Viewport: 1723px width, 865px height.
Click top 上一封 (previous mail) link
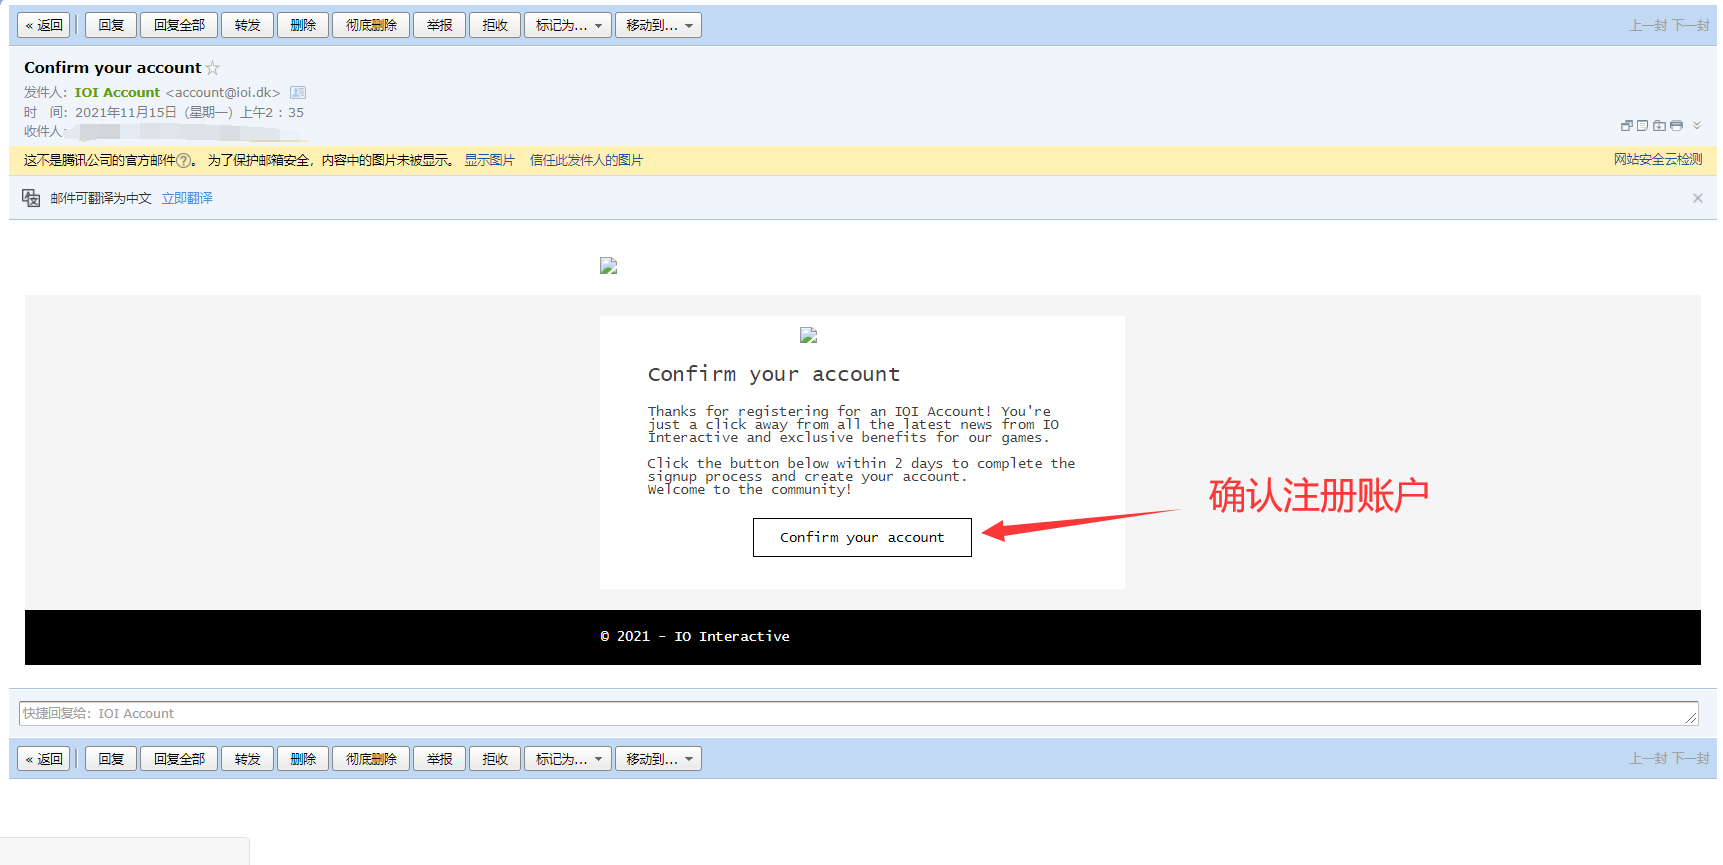tap(1648, 25)
